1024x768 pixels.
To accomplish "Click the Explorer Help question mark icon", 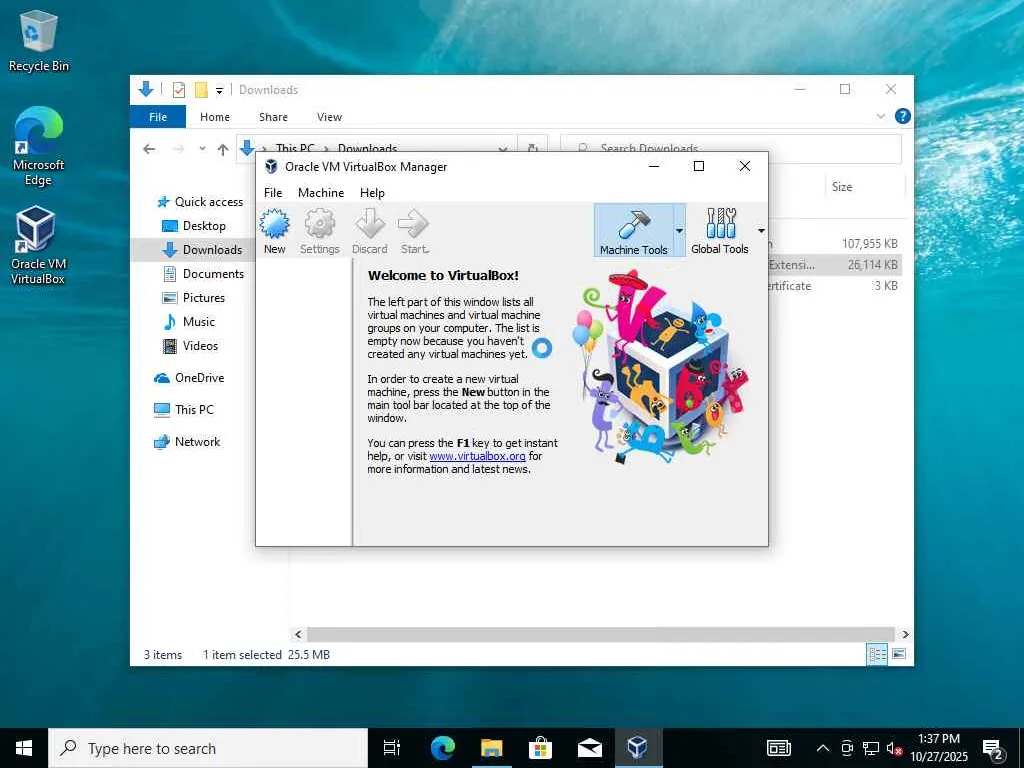I will (x=903, y=116).
